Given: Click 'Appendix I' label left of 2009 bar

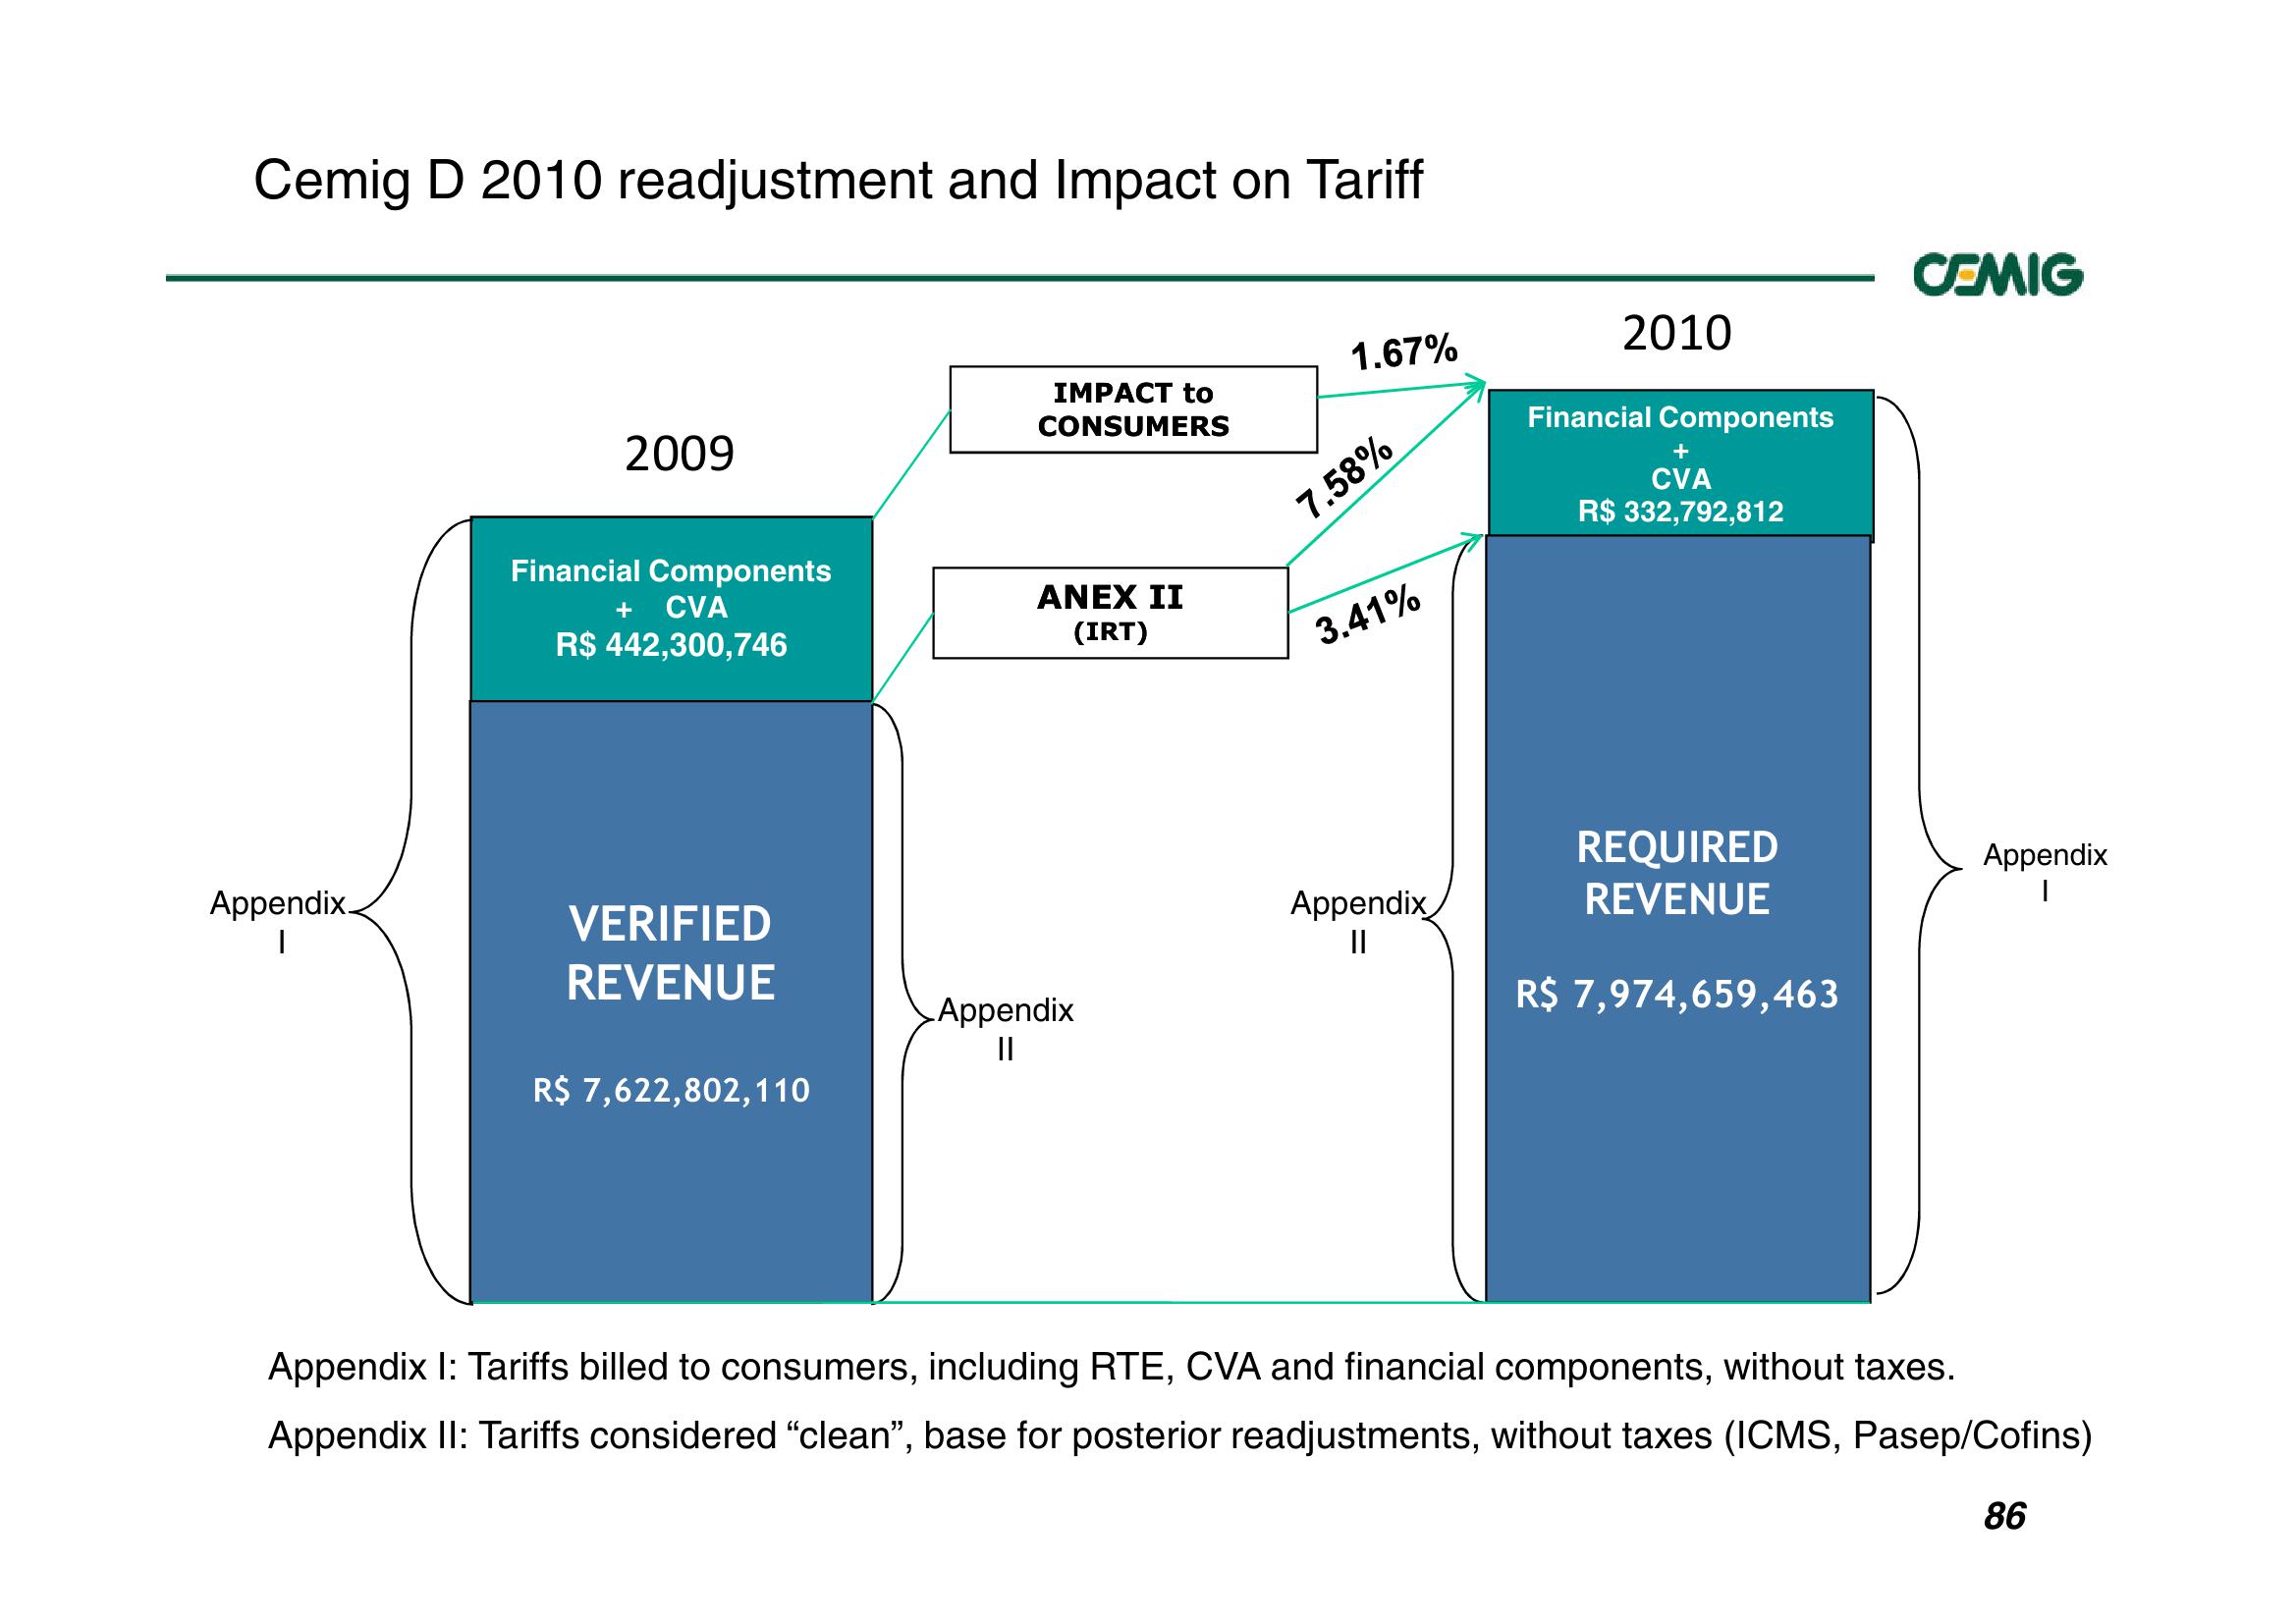Looking at the screenshot, I should 278,922.
